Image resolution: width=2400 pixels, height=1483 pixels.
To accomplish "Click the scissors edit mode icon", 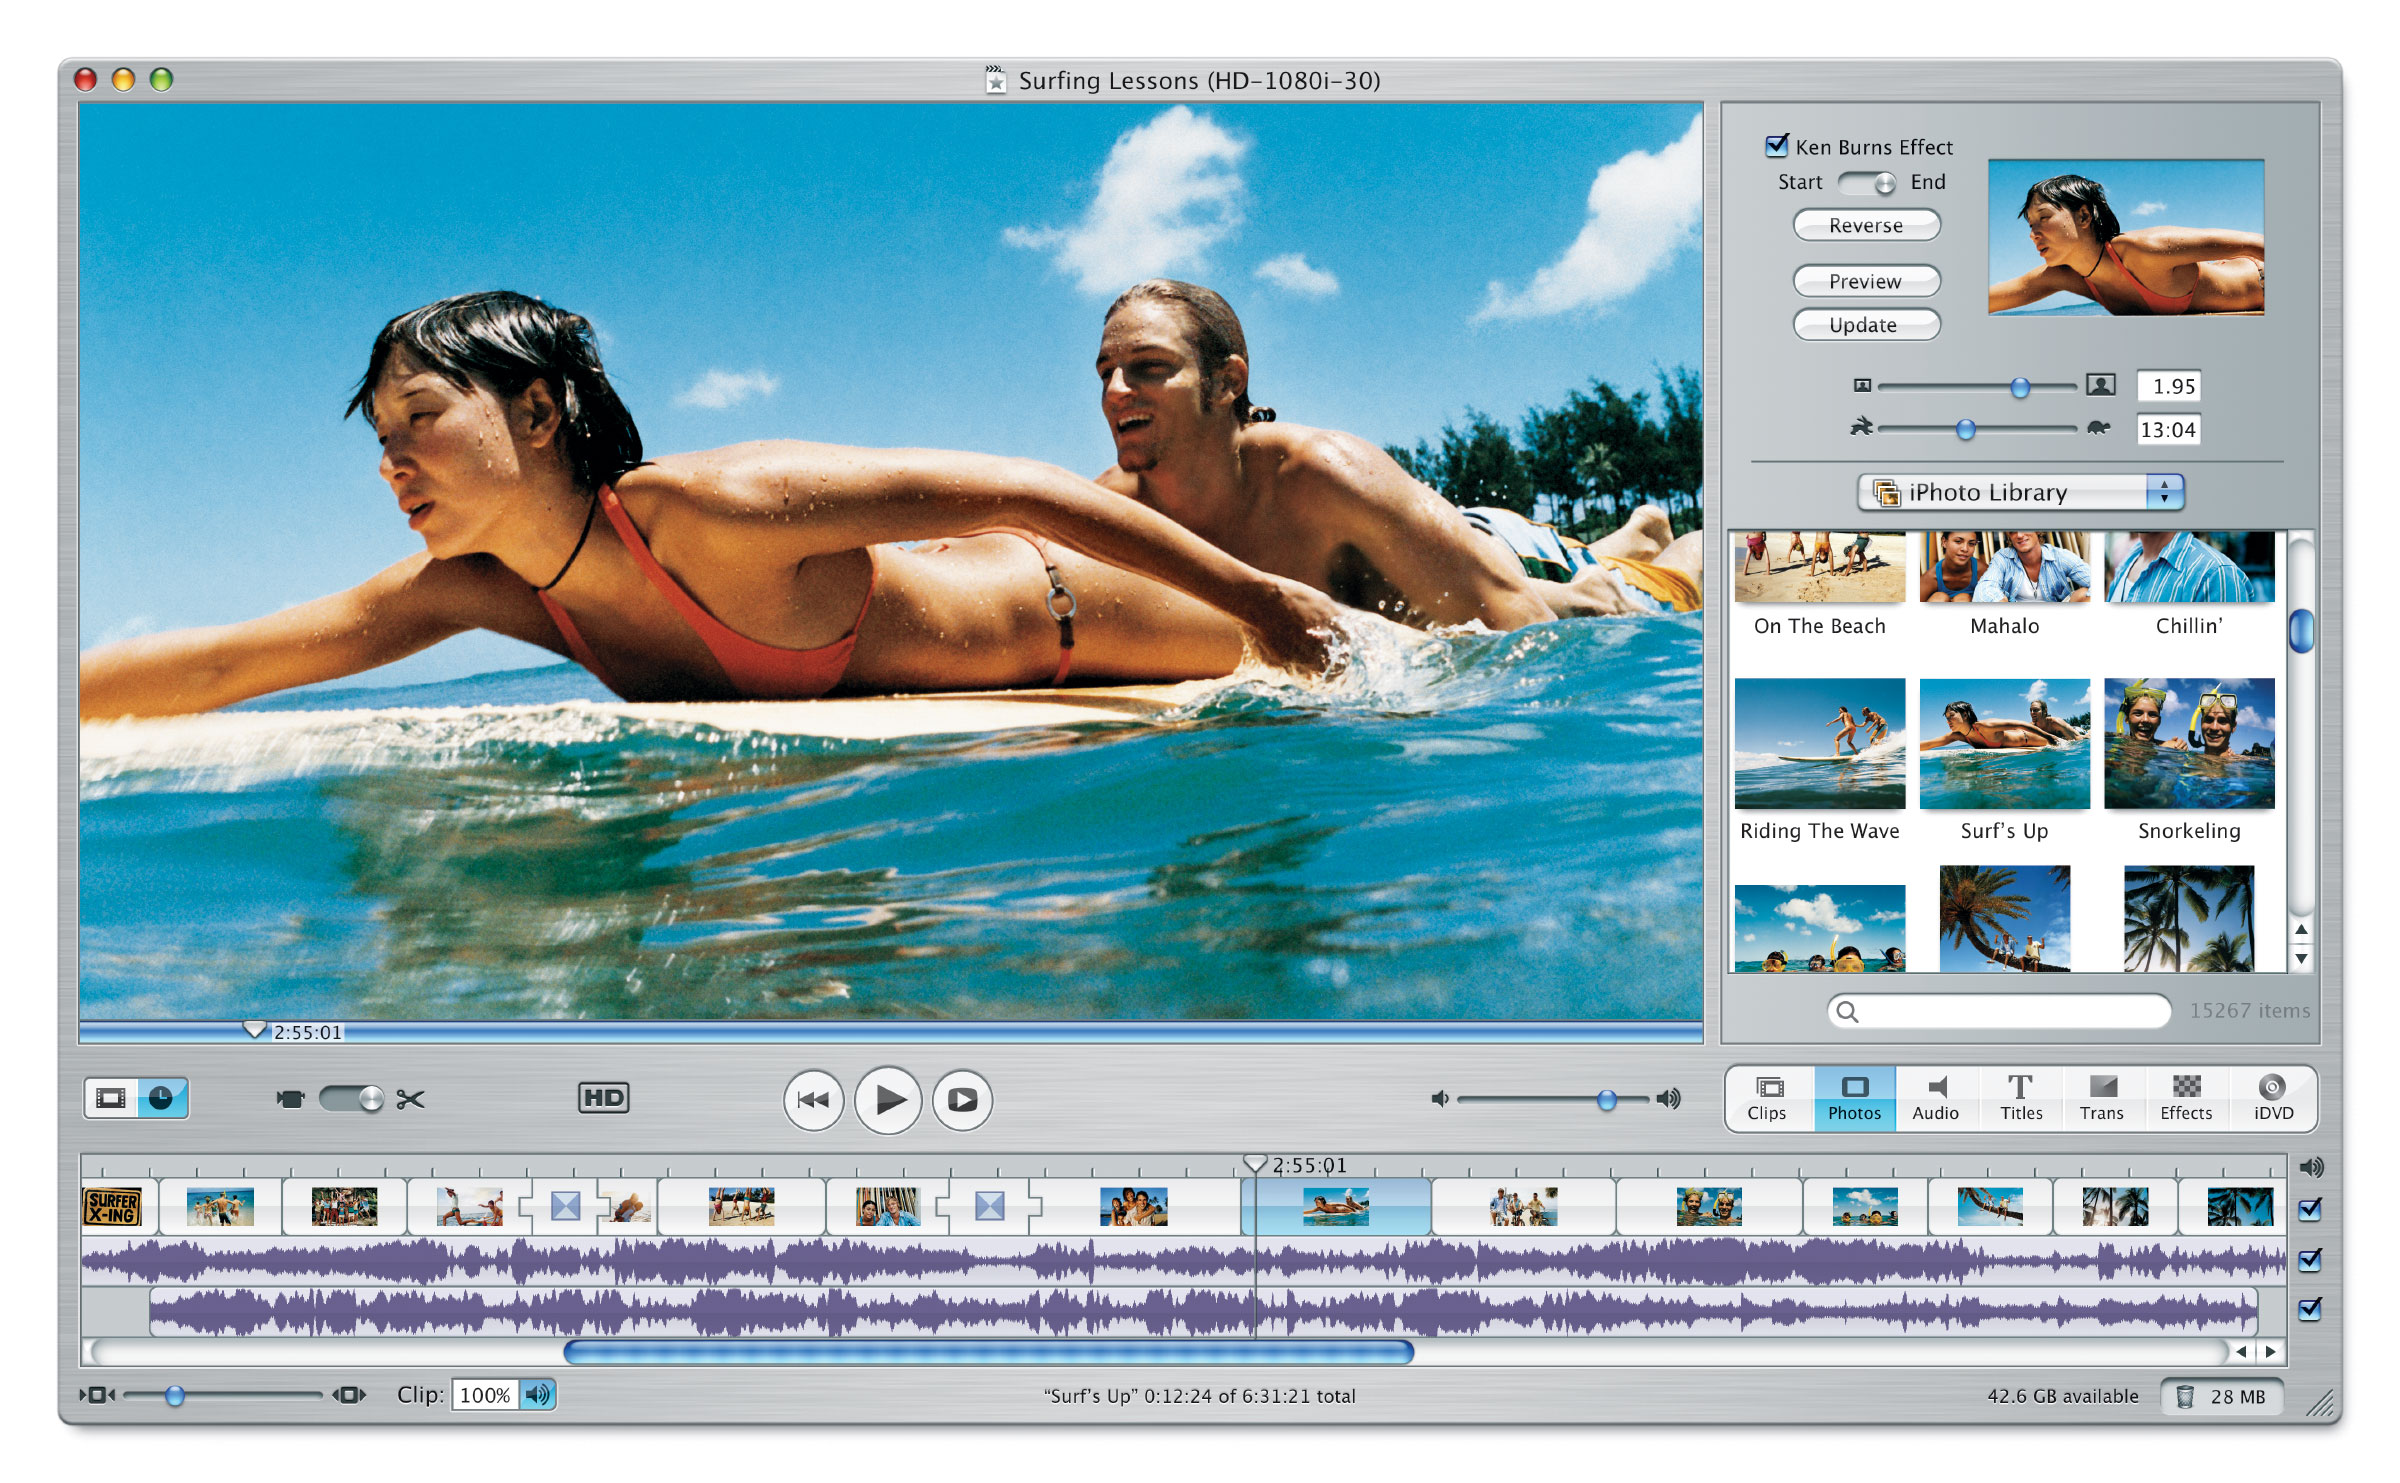I will [410, 1099].
